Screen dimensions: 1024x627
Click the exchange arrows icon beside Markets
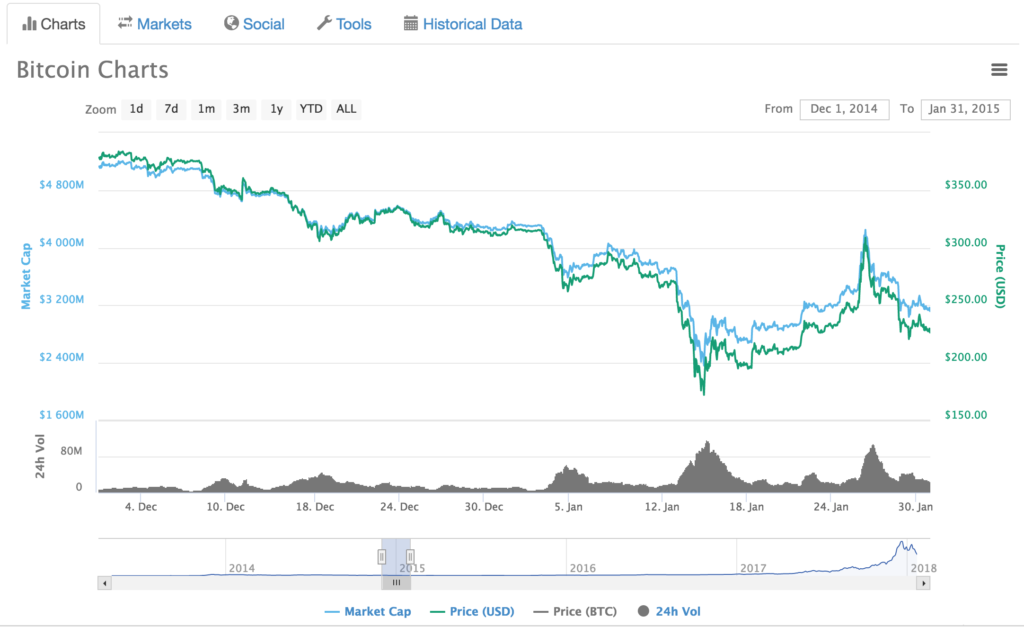click(x=125, y=23)
